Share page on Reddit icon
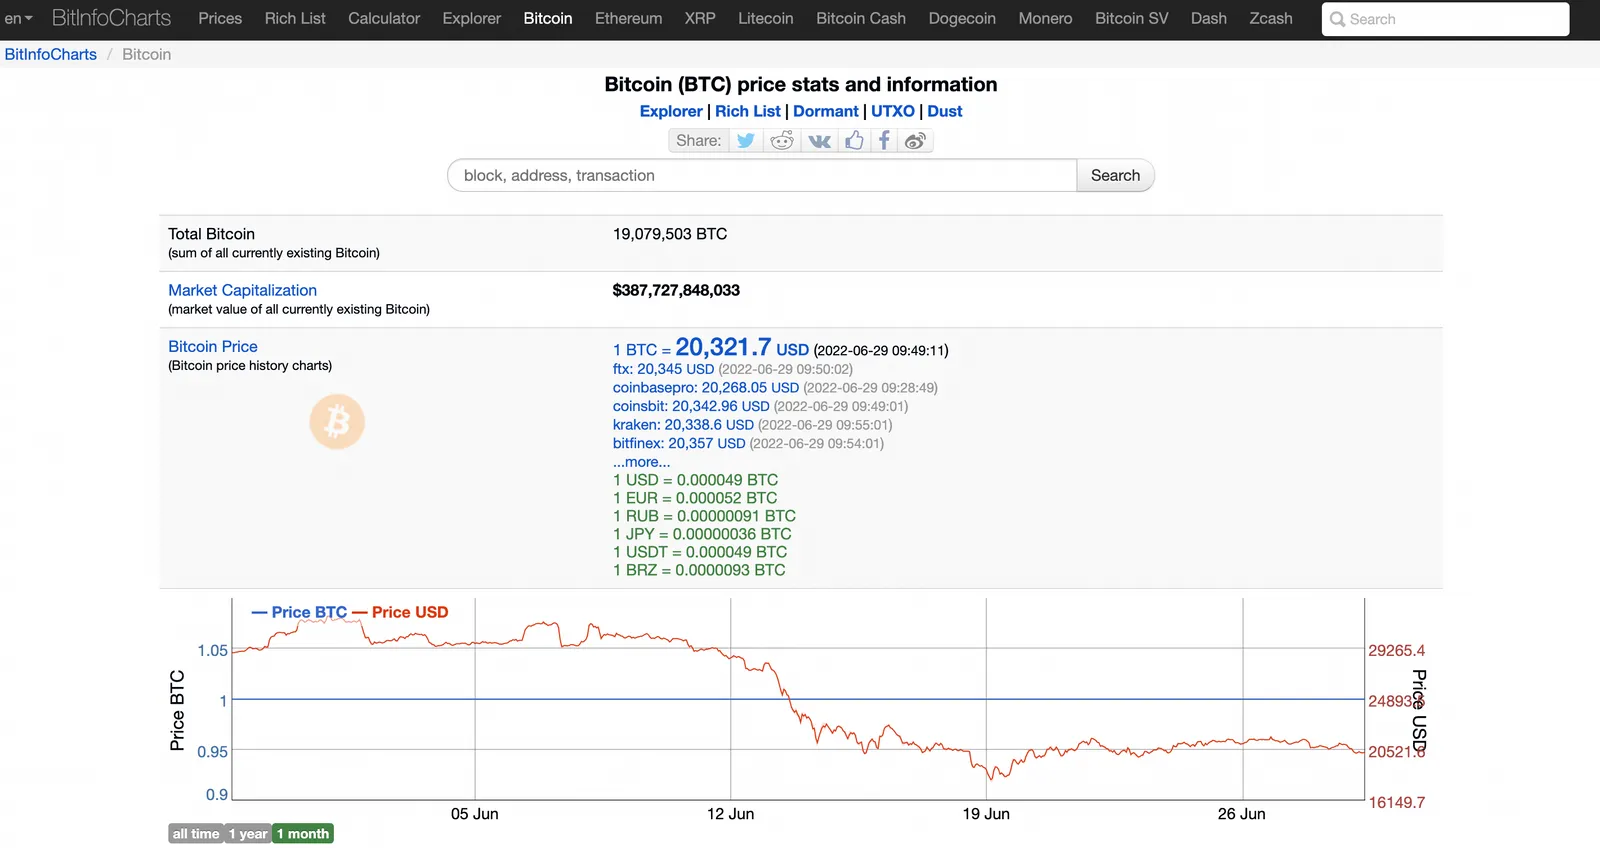 pyautogui.click(x=782, y=141)
